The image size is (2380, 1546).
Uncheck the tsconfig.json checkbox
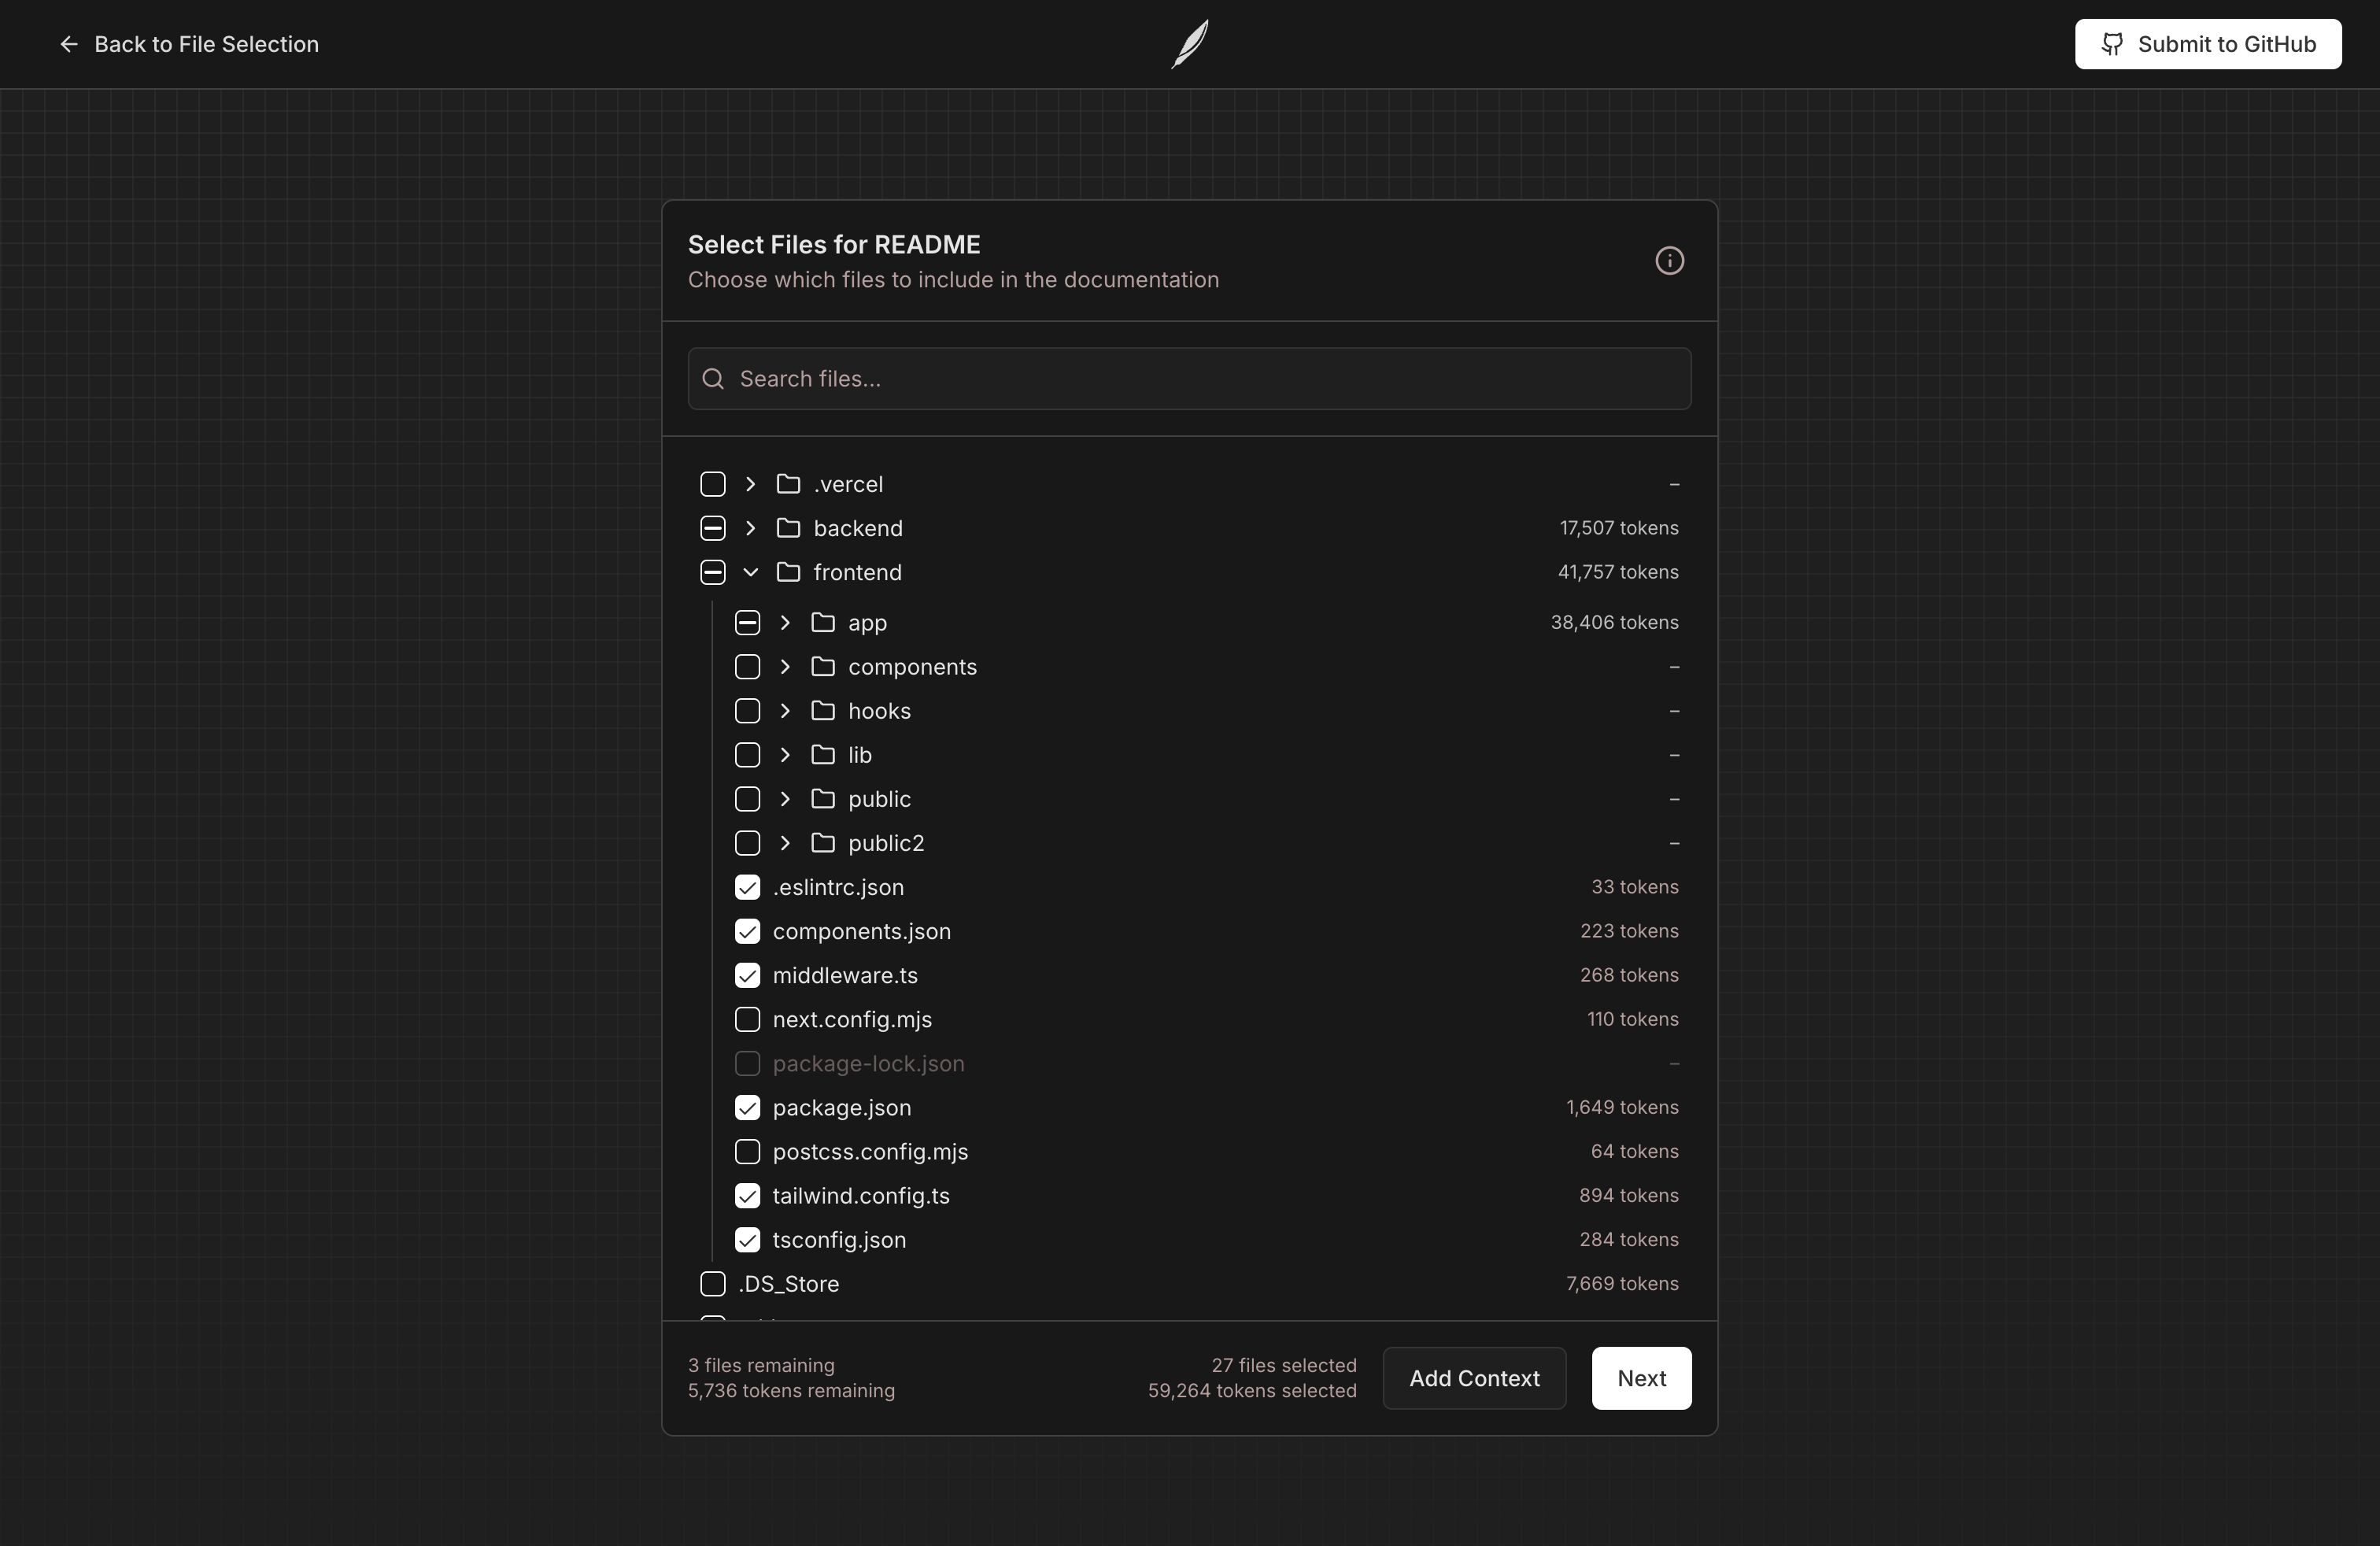pyautogui.click(x=747, y=1239)
